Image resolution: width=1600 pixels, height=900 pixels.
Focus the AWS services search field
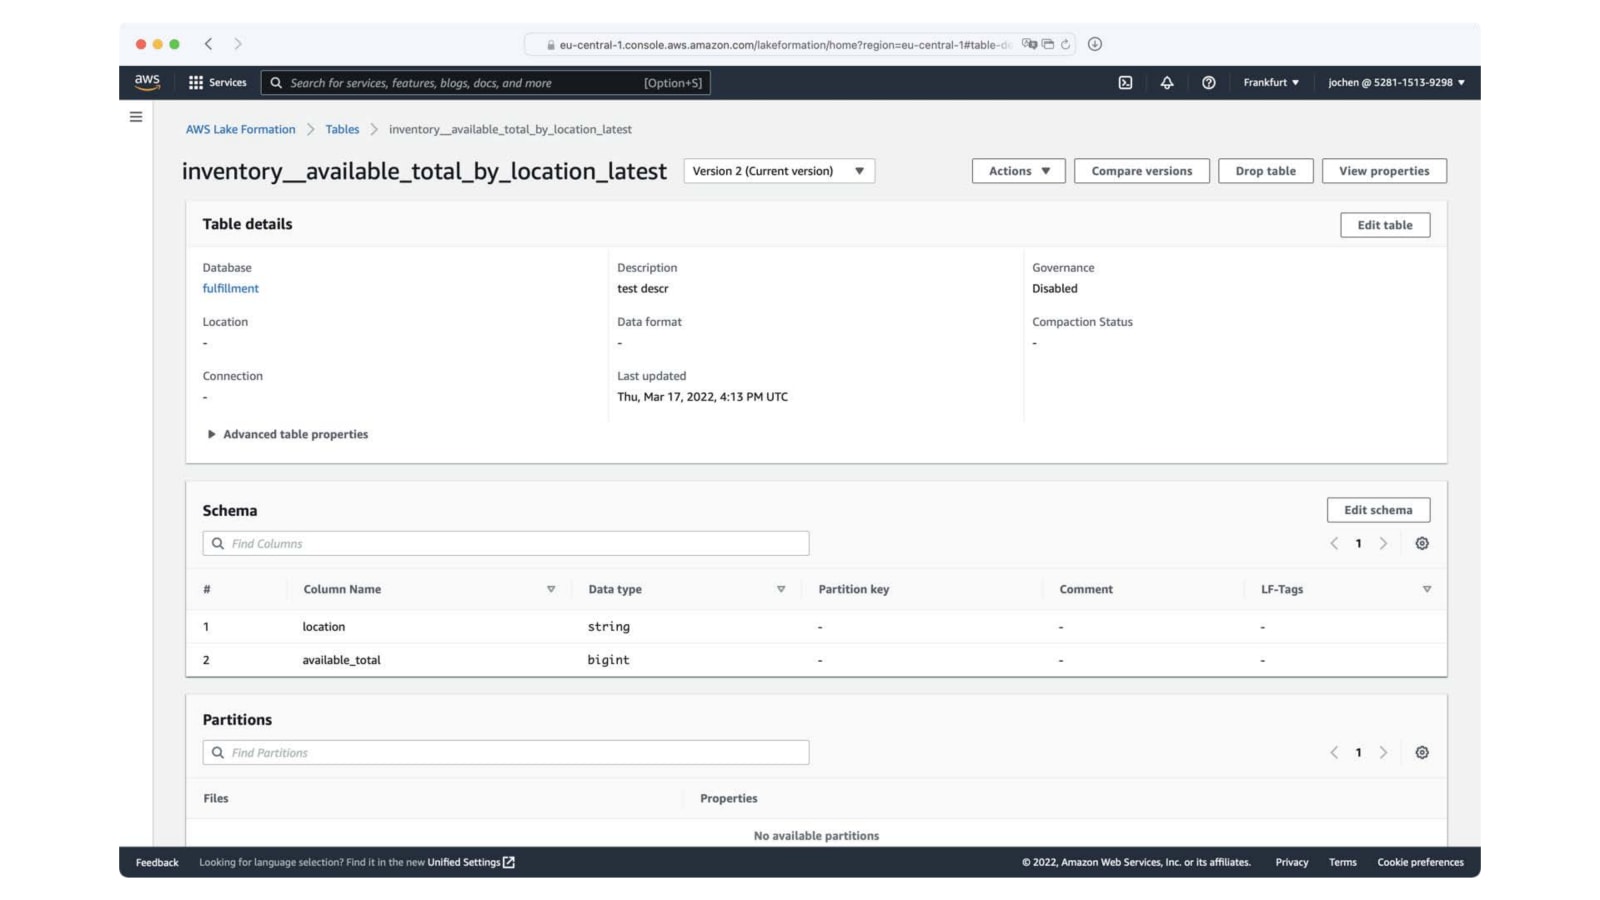(x=486, y=83)
